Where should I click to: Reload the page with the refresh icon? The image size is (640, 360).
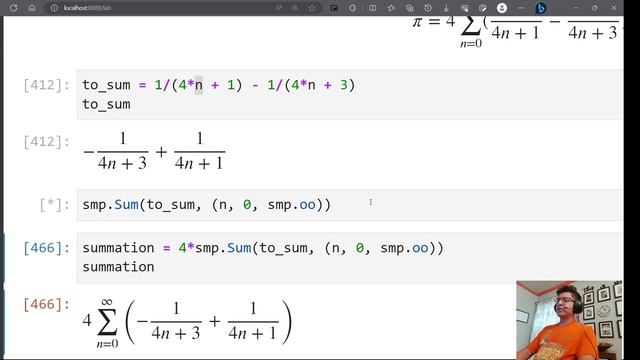coord(13,8)
